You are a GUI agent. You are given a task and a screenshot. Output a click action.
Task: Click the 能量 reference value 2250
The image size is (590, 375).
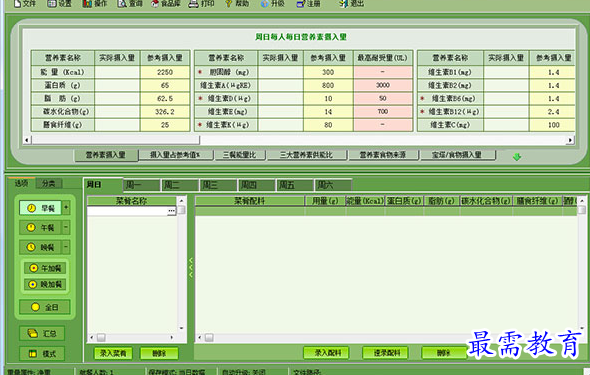165,72
